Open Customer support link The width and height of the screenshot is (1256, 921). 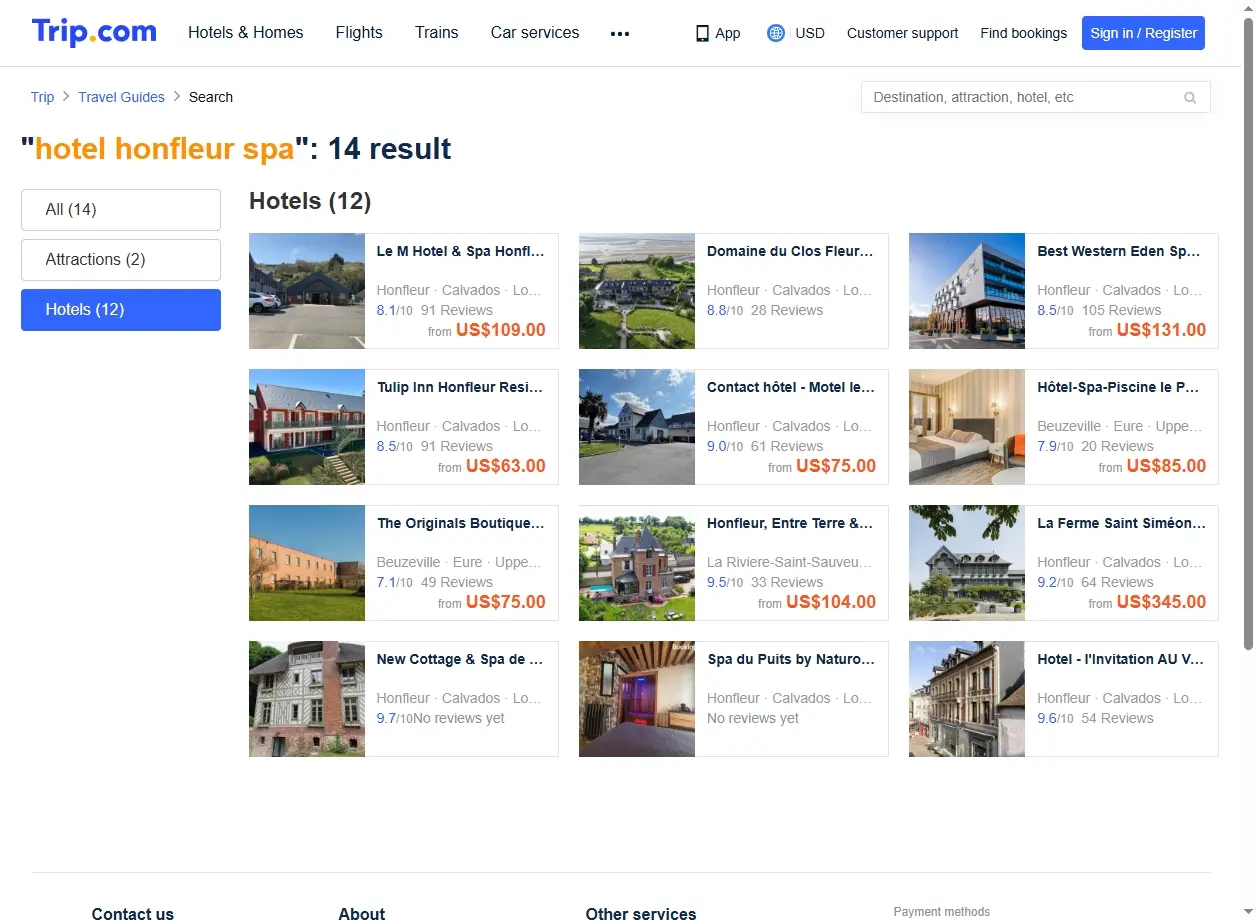[902, 33]
